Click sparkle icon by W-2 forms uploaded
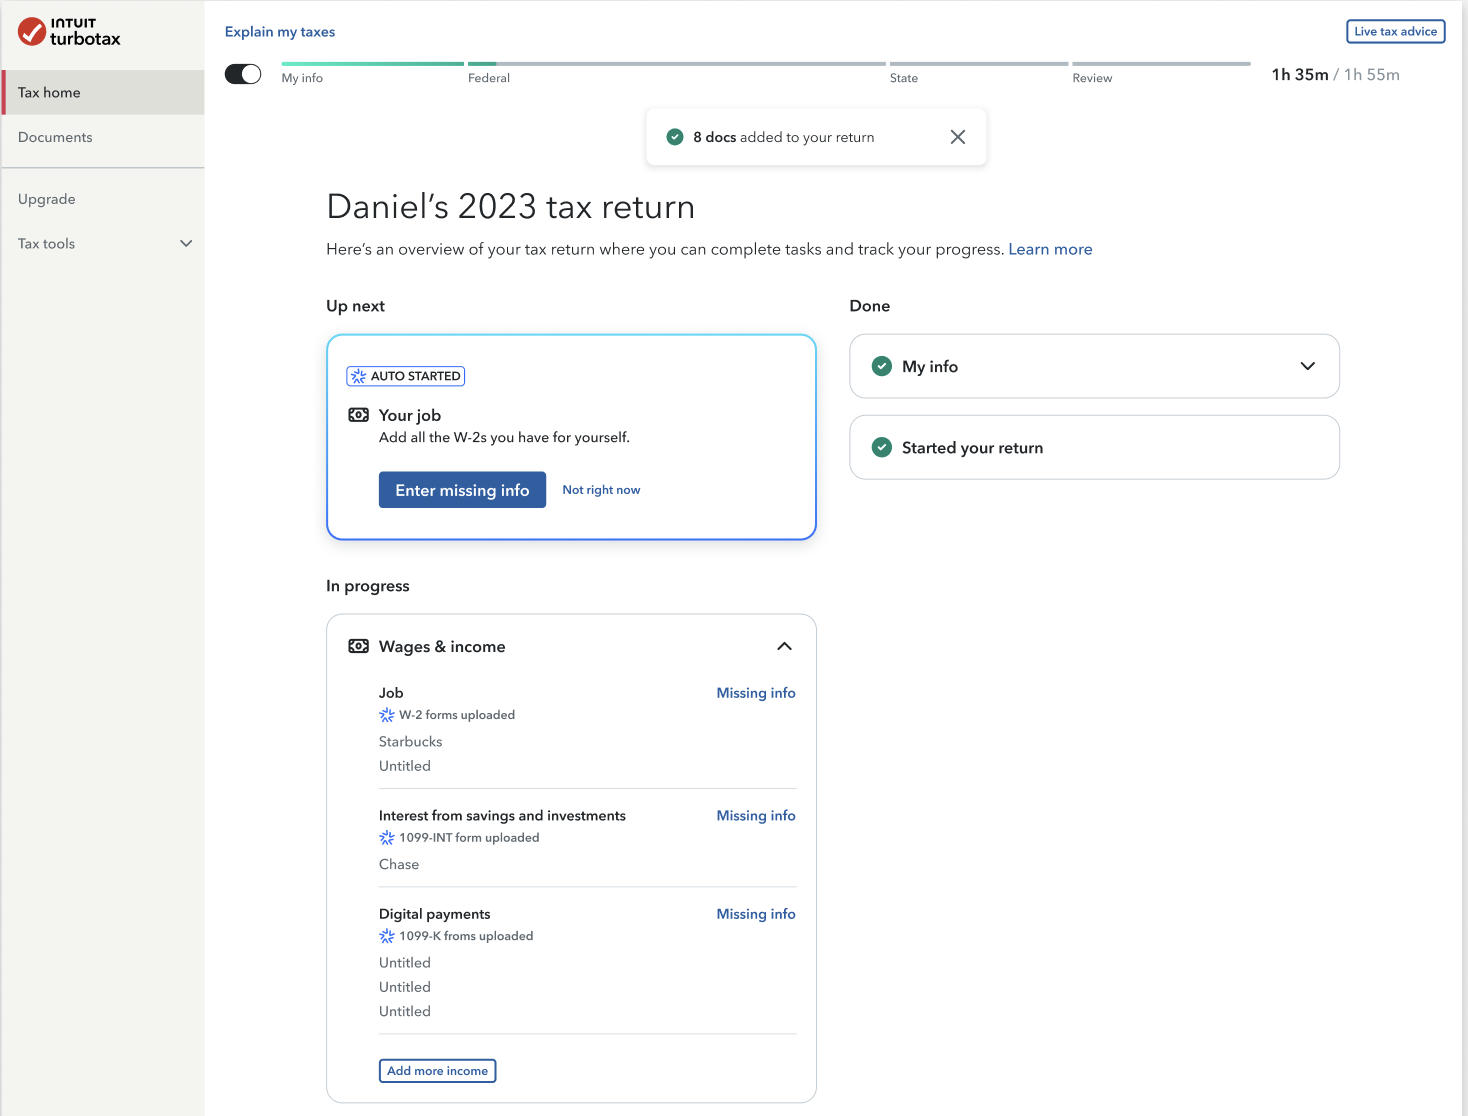 387,715
